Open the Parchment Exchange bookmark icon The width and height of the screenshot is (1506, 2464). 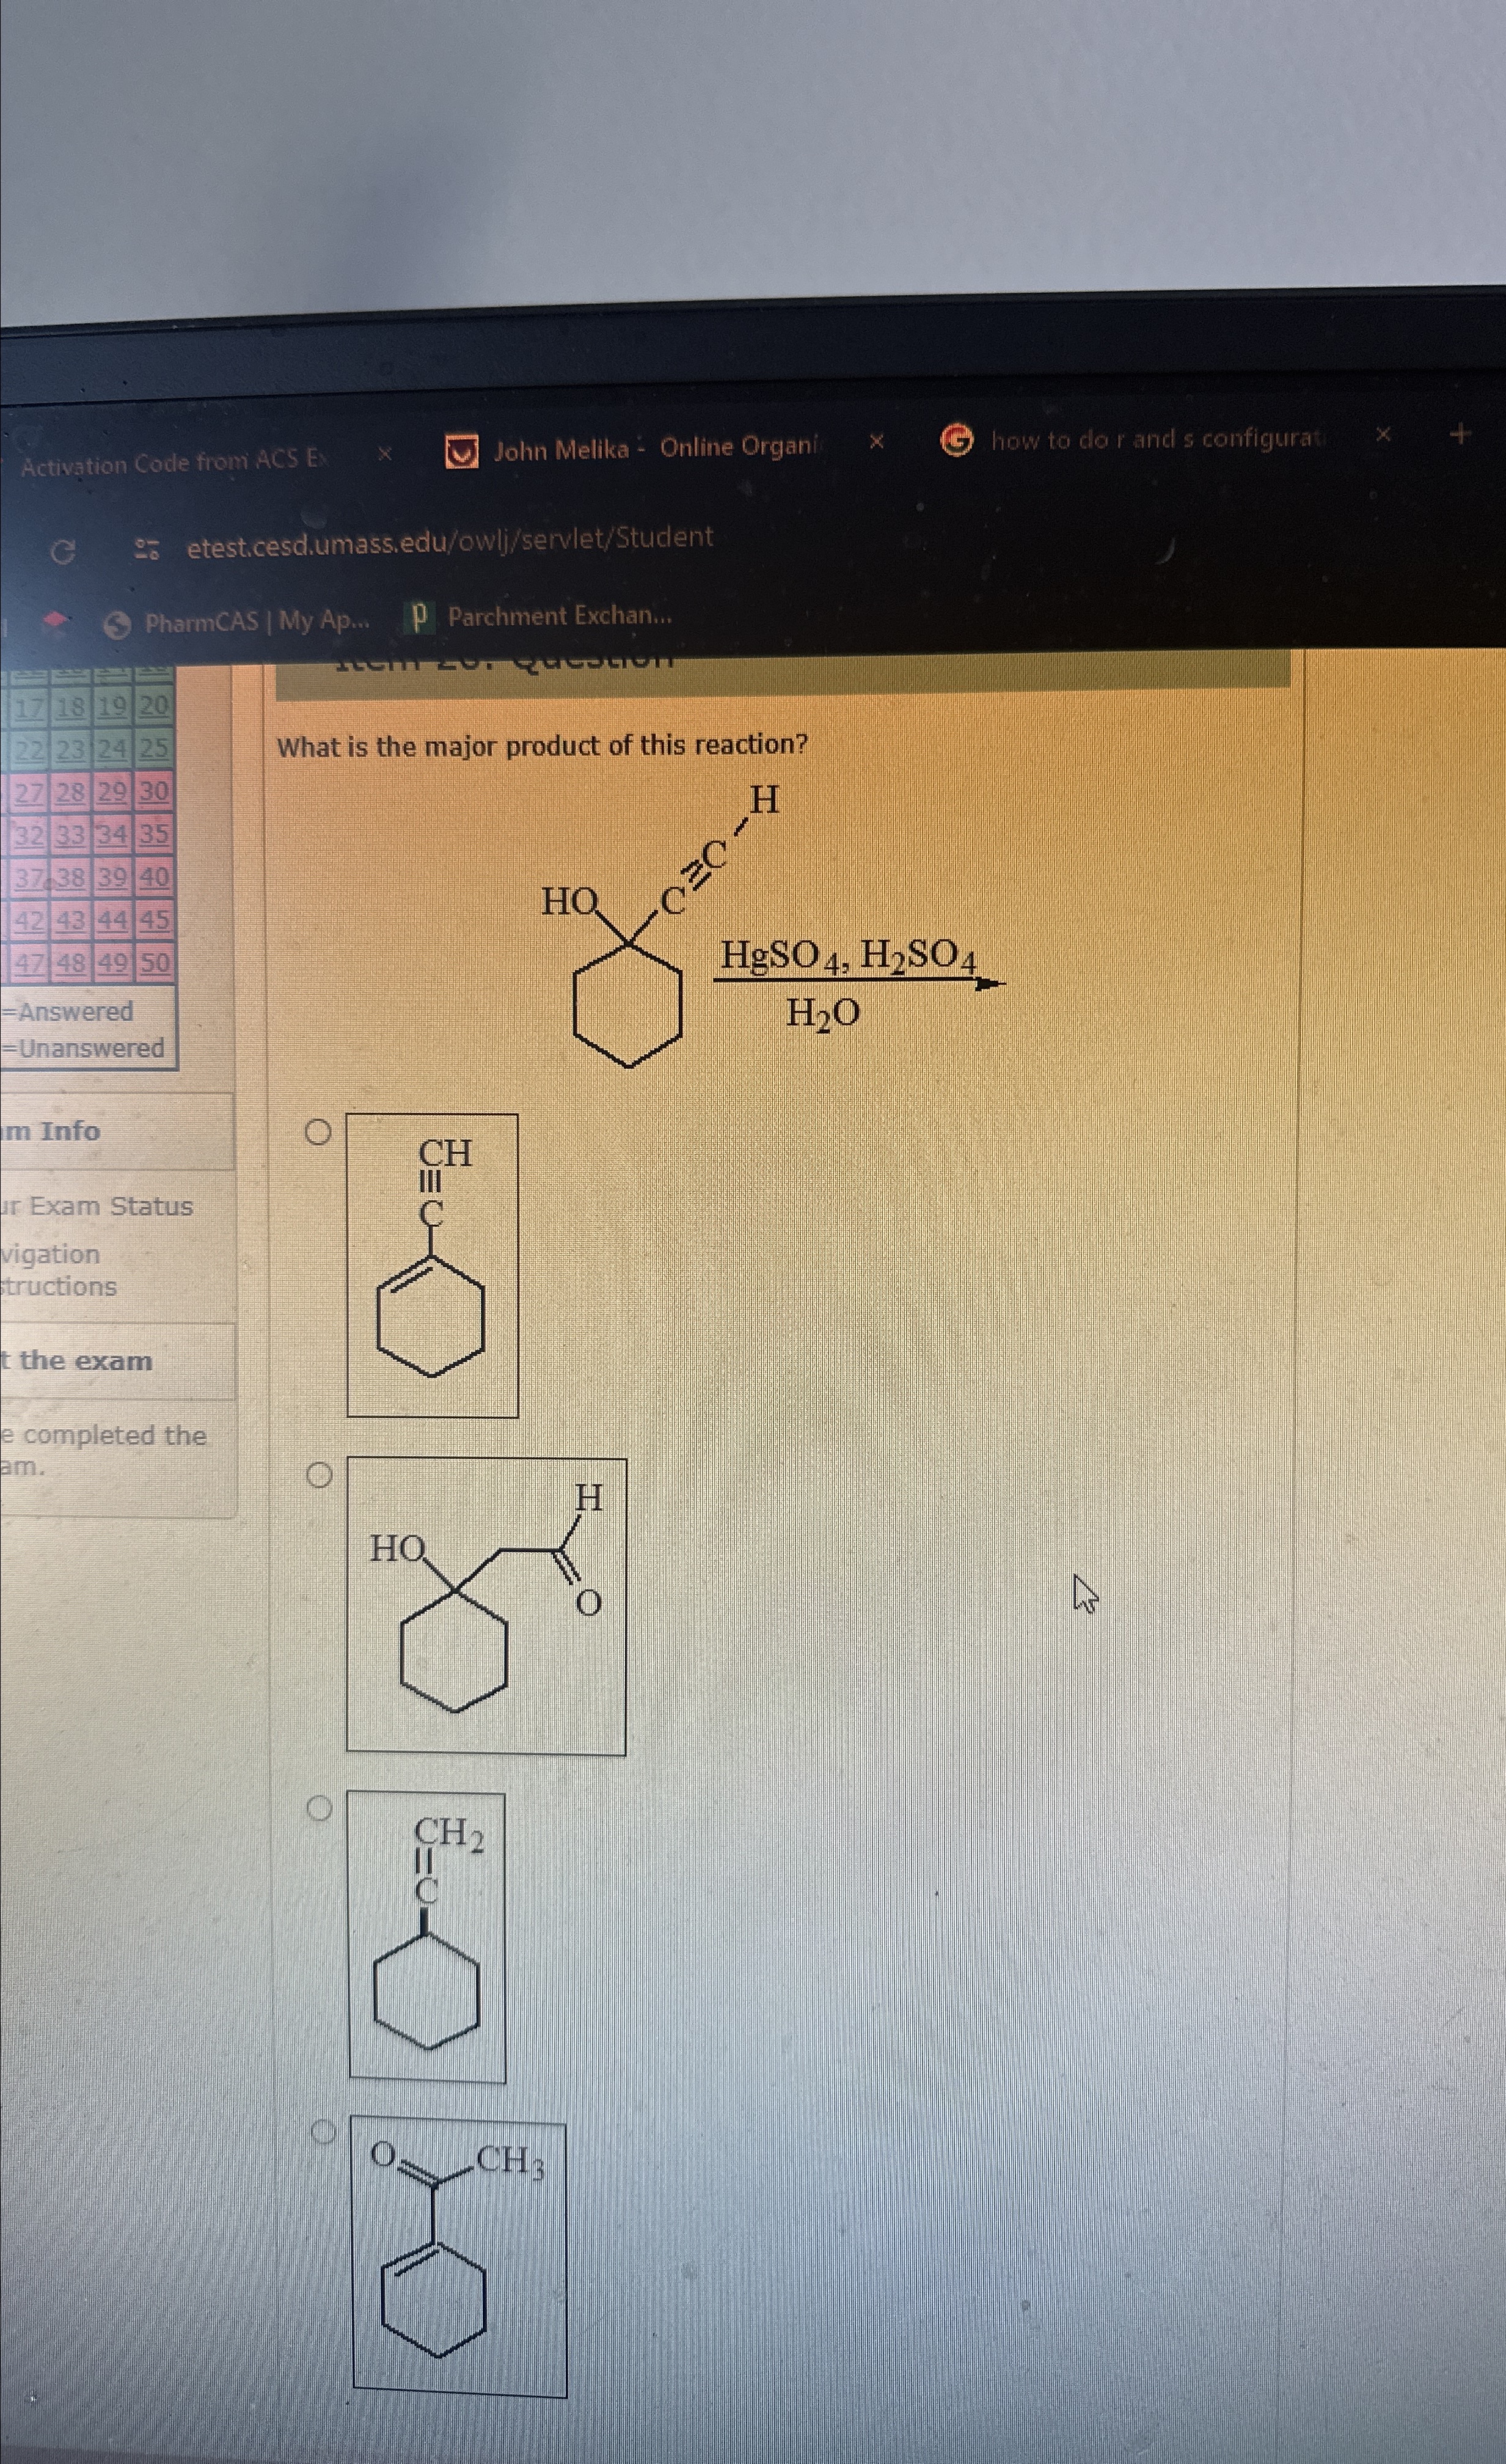click(x=420, y=618)
